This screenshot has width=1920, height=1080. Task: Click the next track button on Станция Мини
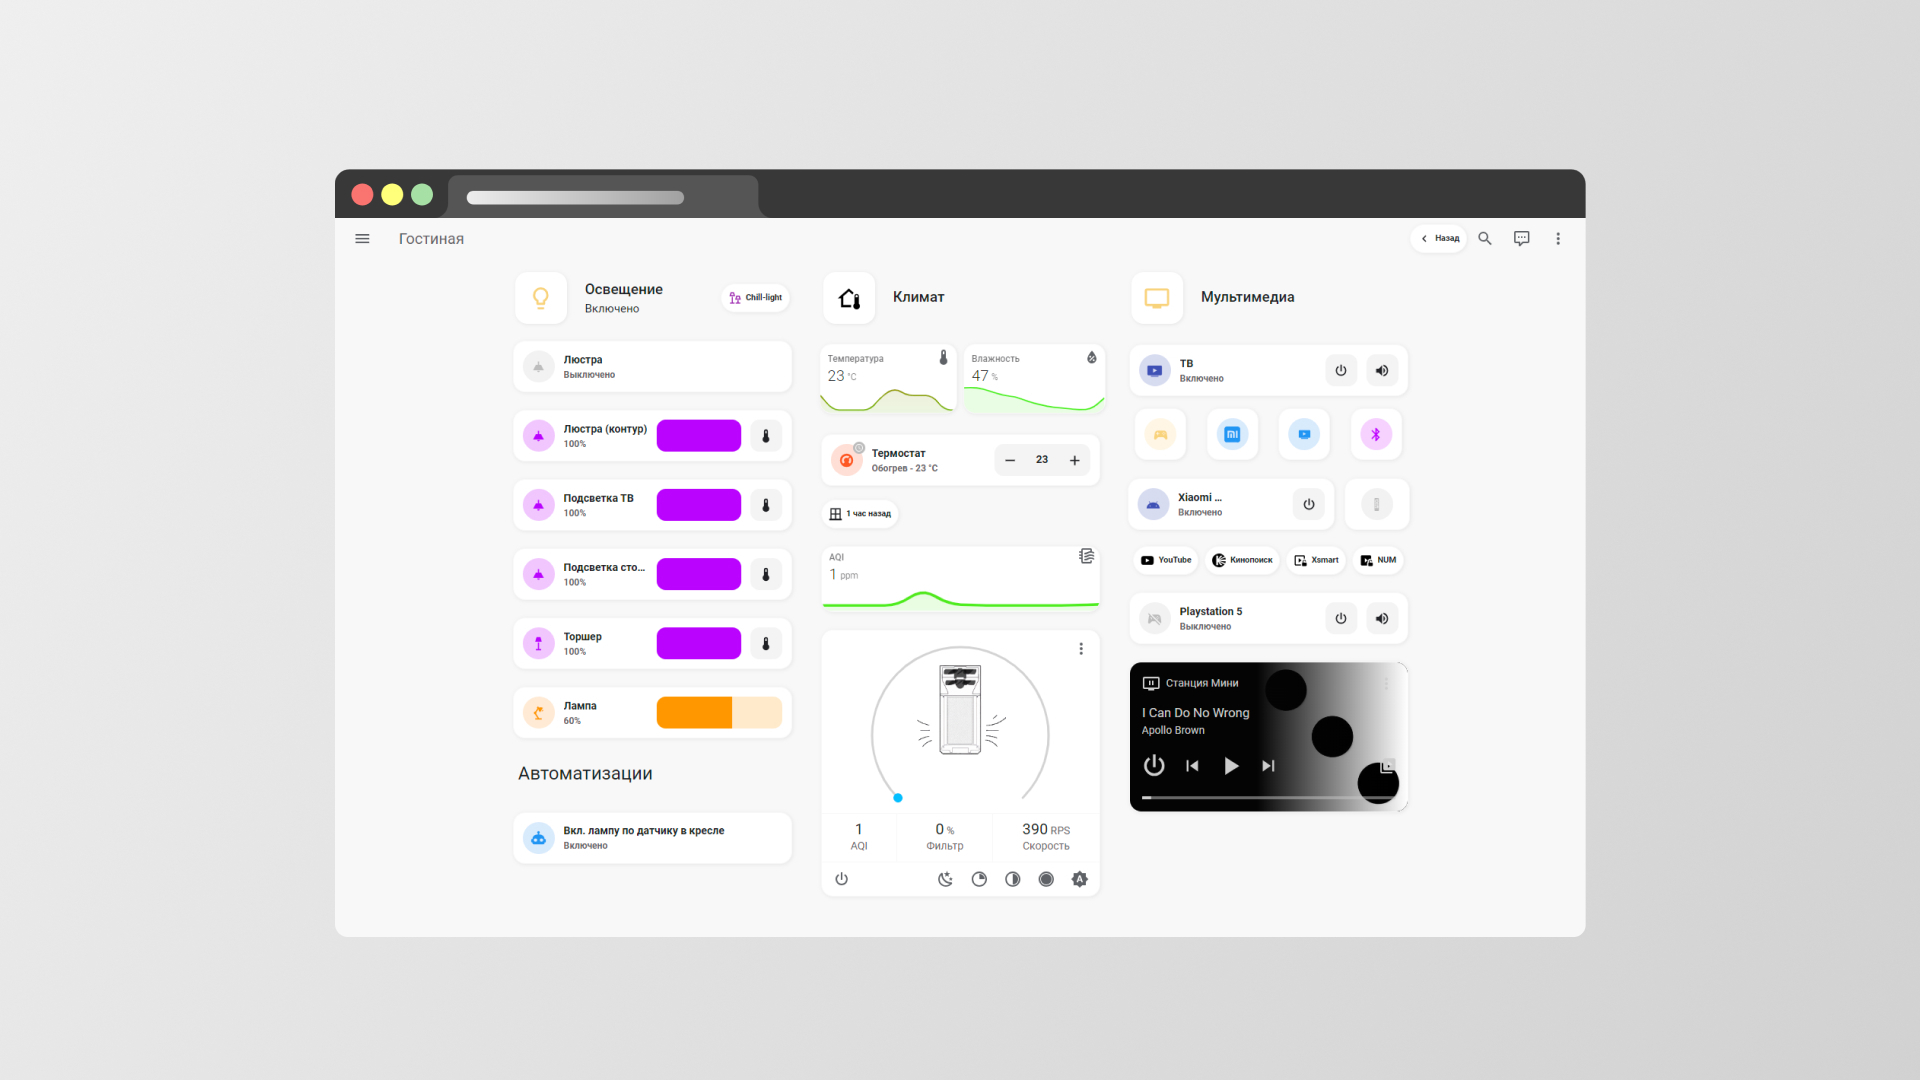coord(1267,765)
